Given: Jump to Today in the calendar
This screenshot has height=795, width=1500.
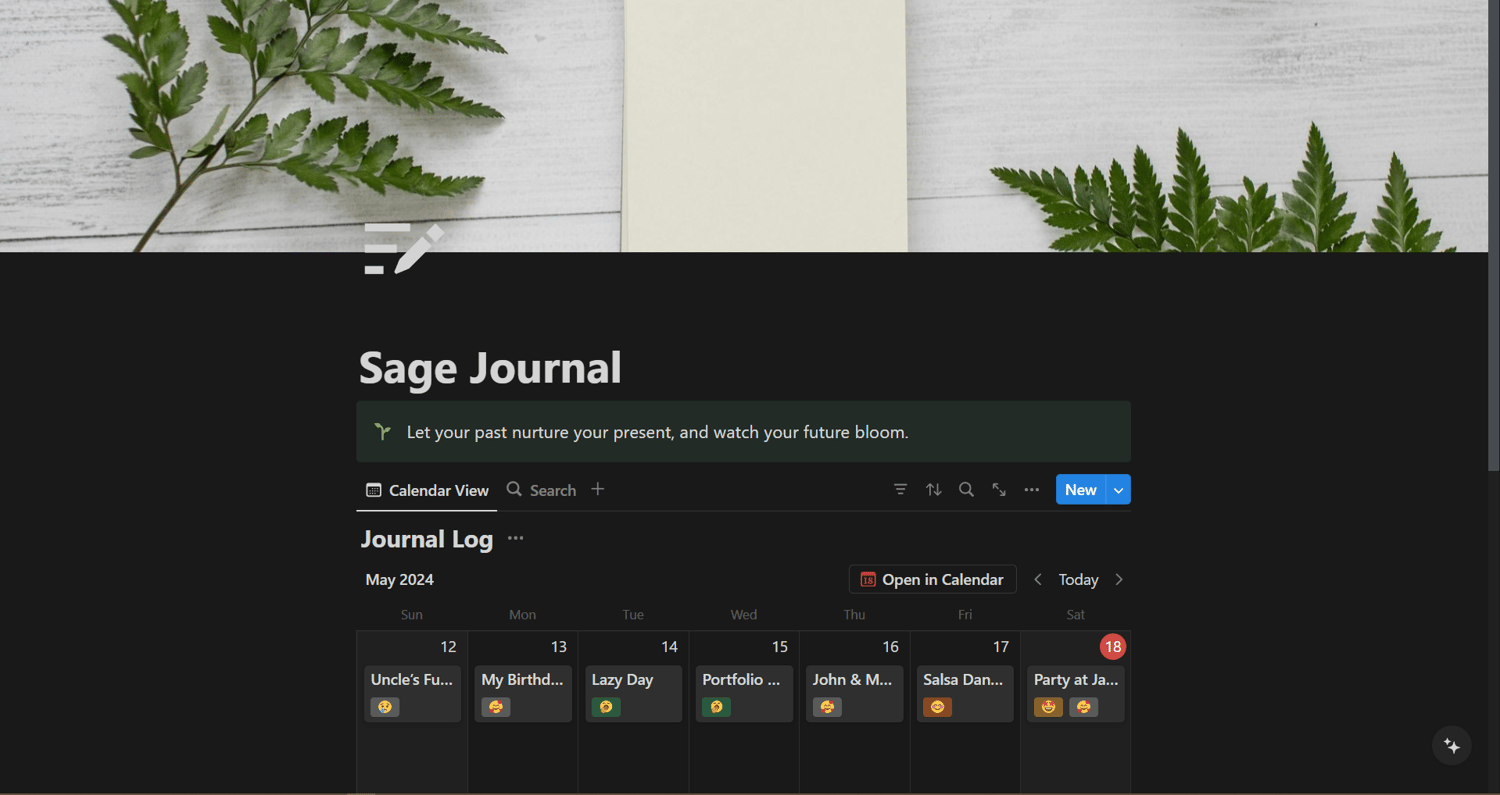Looking at the screenshot, I should pos(1078,580).
